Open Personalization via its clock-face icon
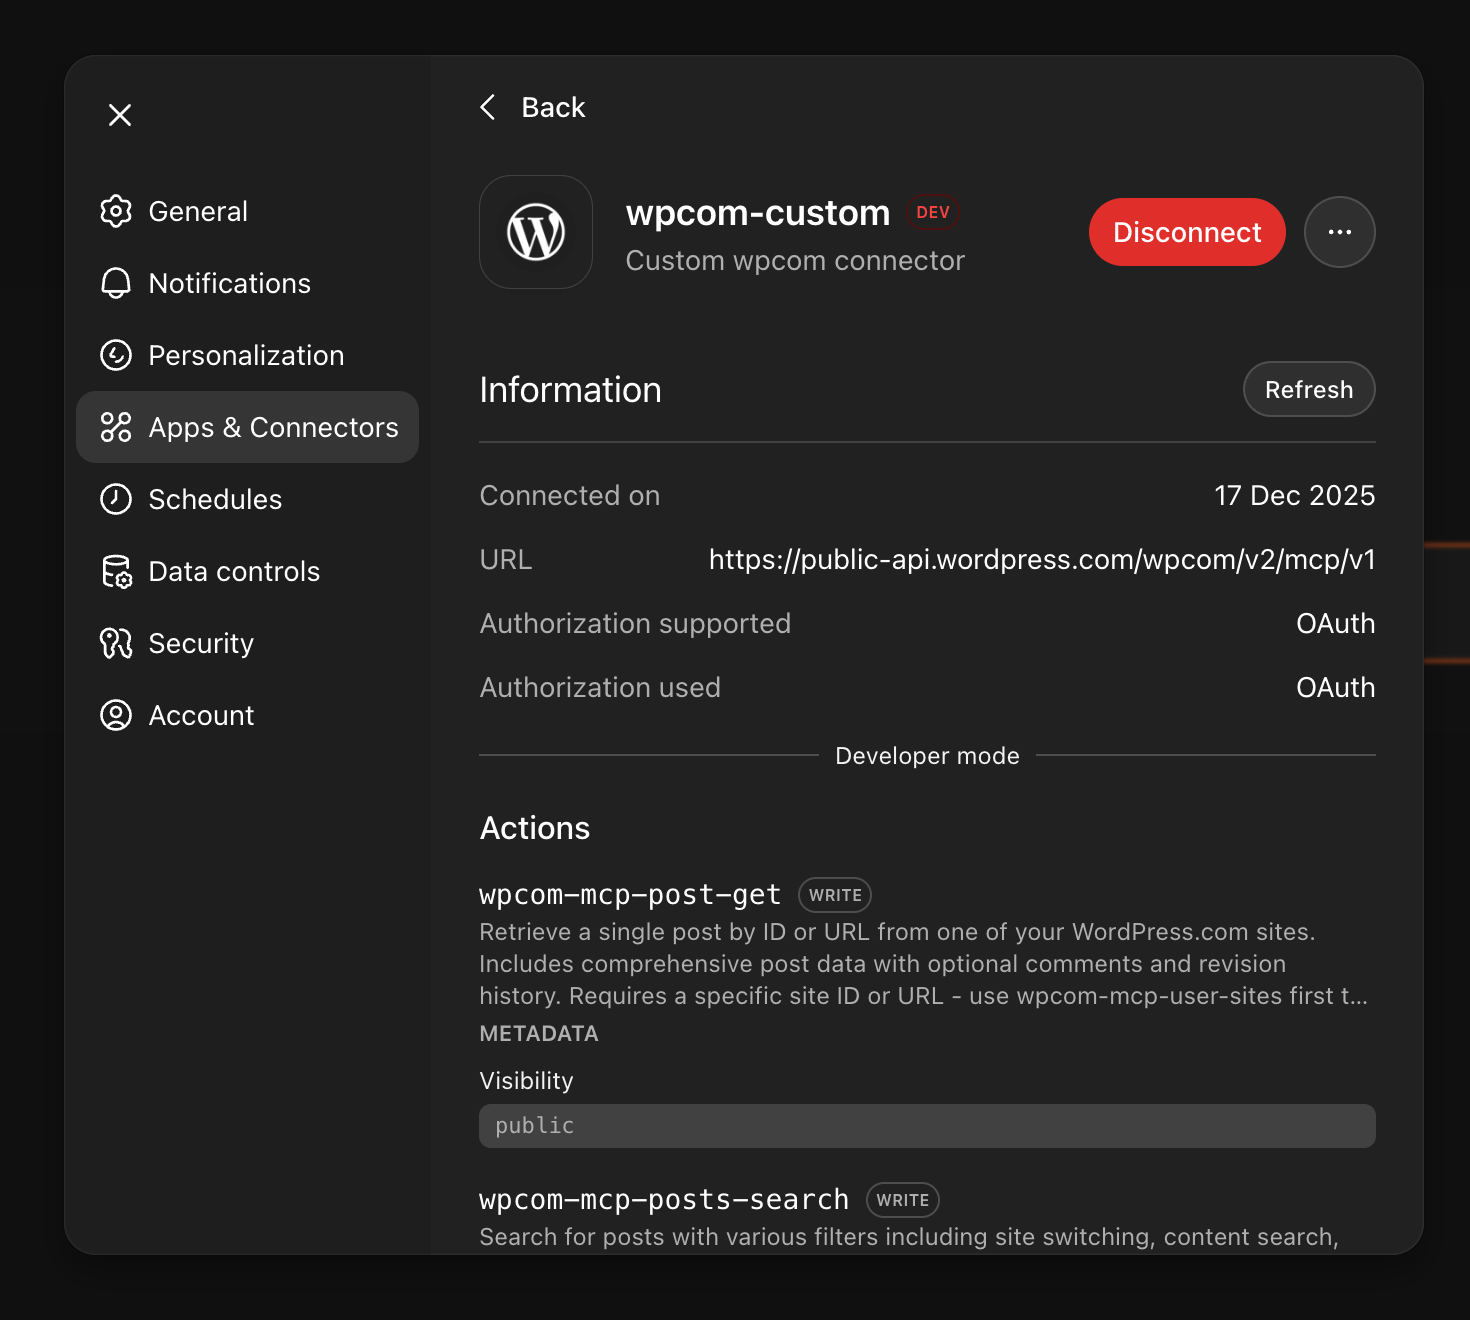Screen dimensions: 1470x1320 116,355
